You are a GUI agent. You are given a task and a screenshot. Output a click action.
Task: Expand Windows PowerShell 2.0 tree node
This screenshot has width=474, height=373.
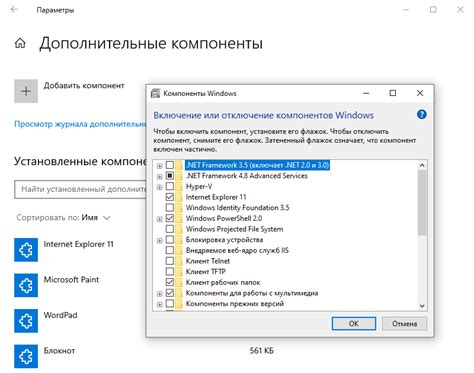tap(160, 219)
